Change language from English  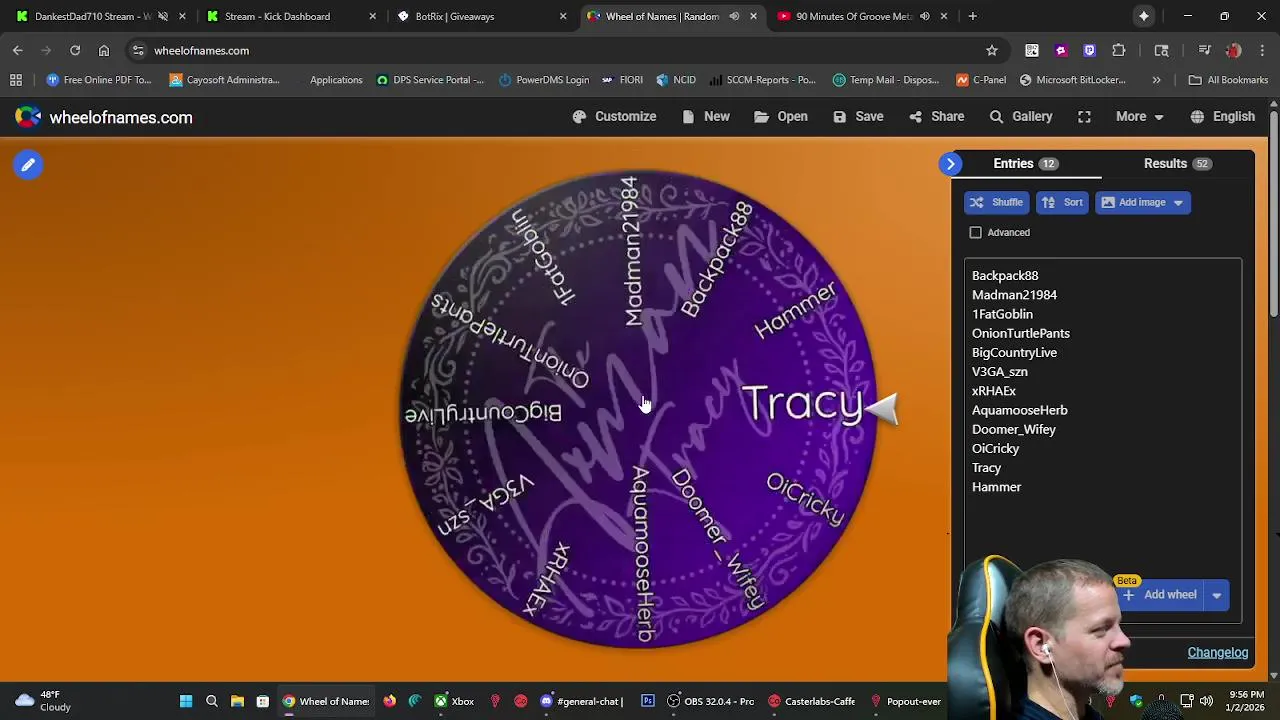click(1222, 117)
